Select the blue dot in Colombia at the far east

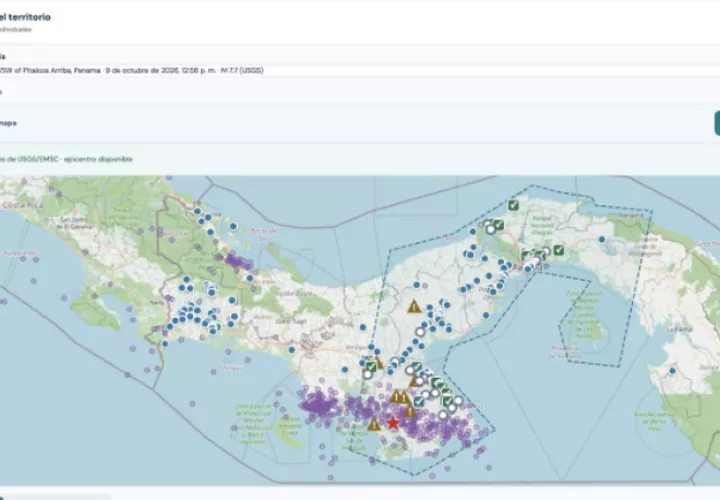pos(672,371)
